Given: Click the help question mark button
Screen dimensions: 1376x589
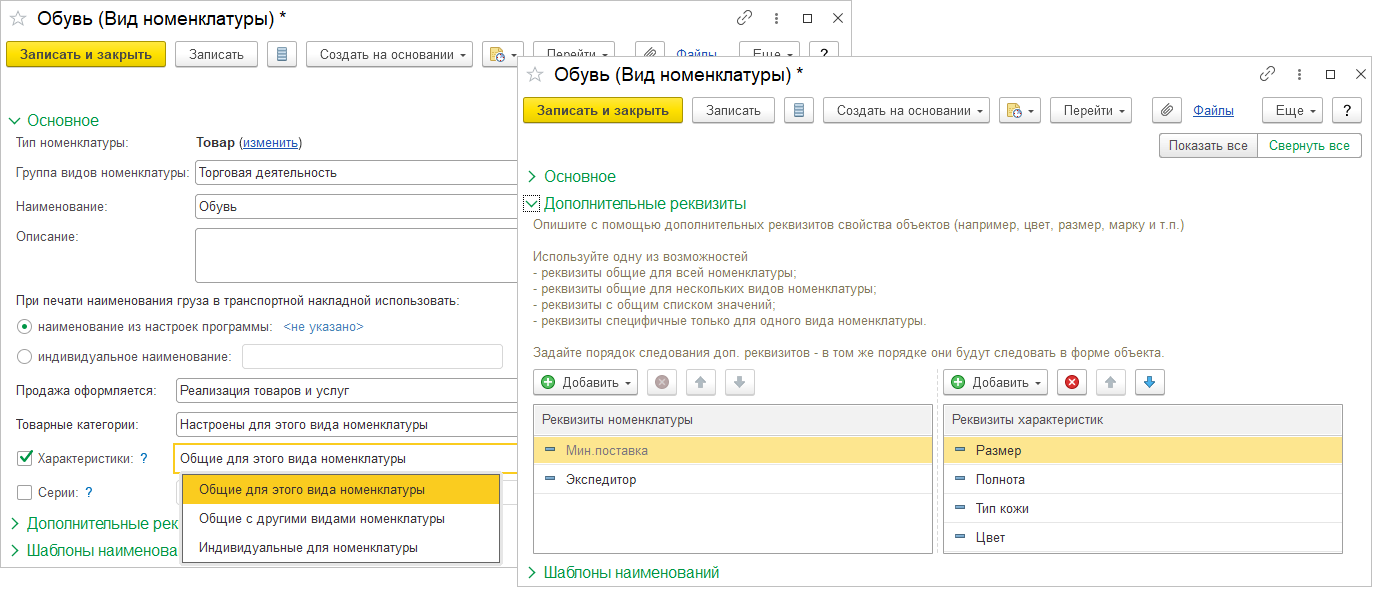Looking at the screenshot, I should pos(1346,111).
